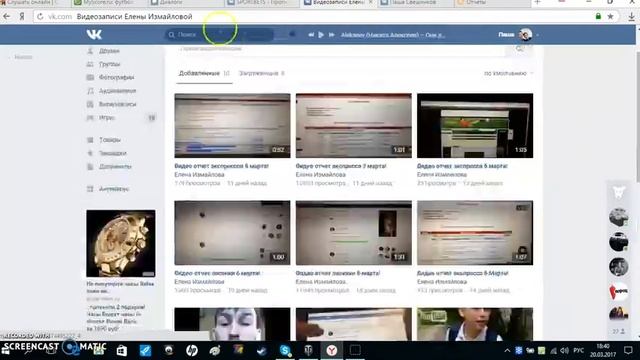Viewport: 640px width, 360px height.
Task: Open the Skype icon in the taskbar
Action: [x=285, y=350]
